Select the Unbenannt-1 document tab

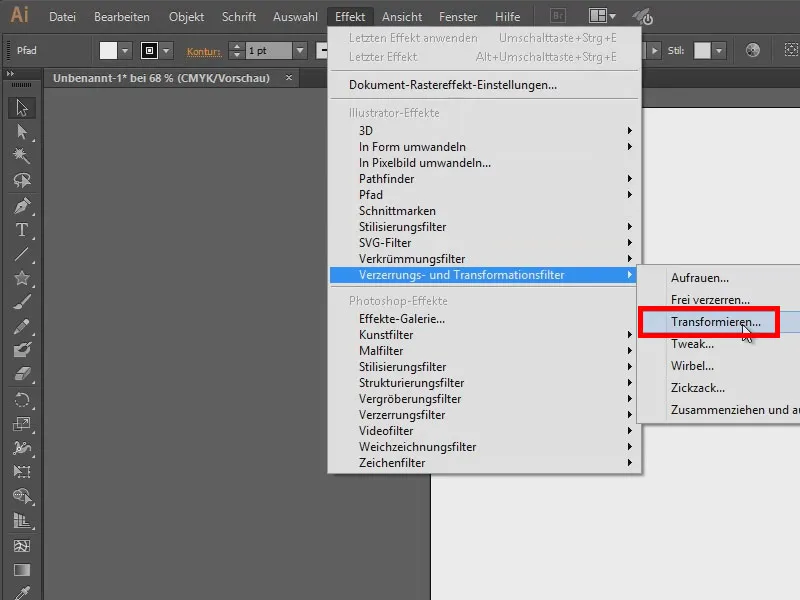(161, 78)
